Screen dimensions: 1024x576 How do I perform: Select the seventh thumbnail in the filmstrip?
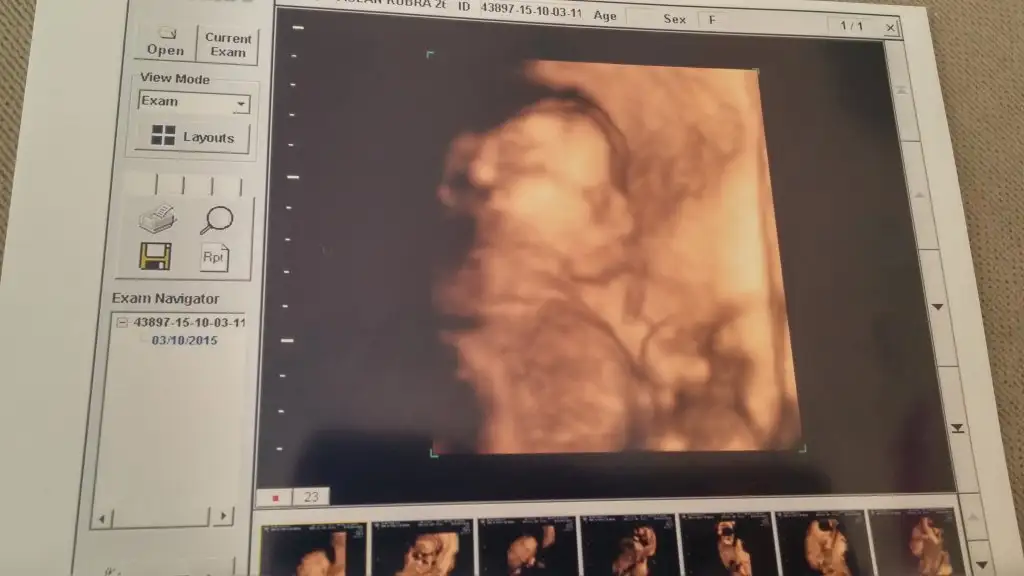[916, 542]
